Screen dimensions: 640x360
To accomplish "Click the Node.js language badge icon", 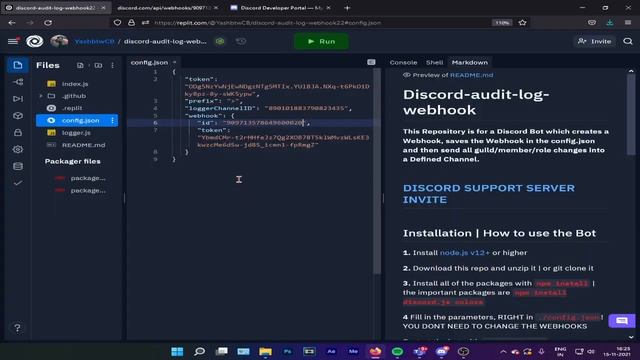I will (220, 41).
